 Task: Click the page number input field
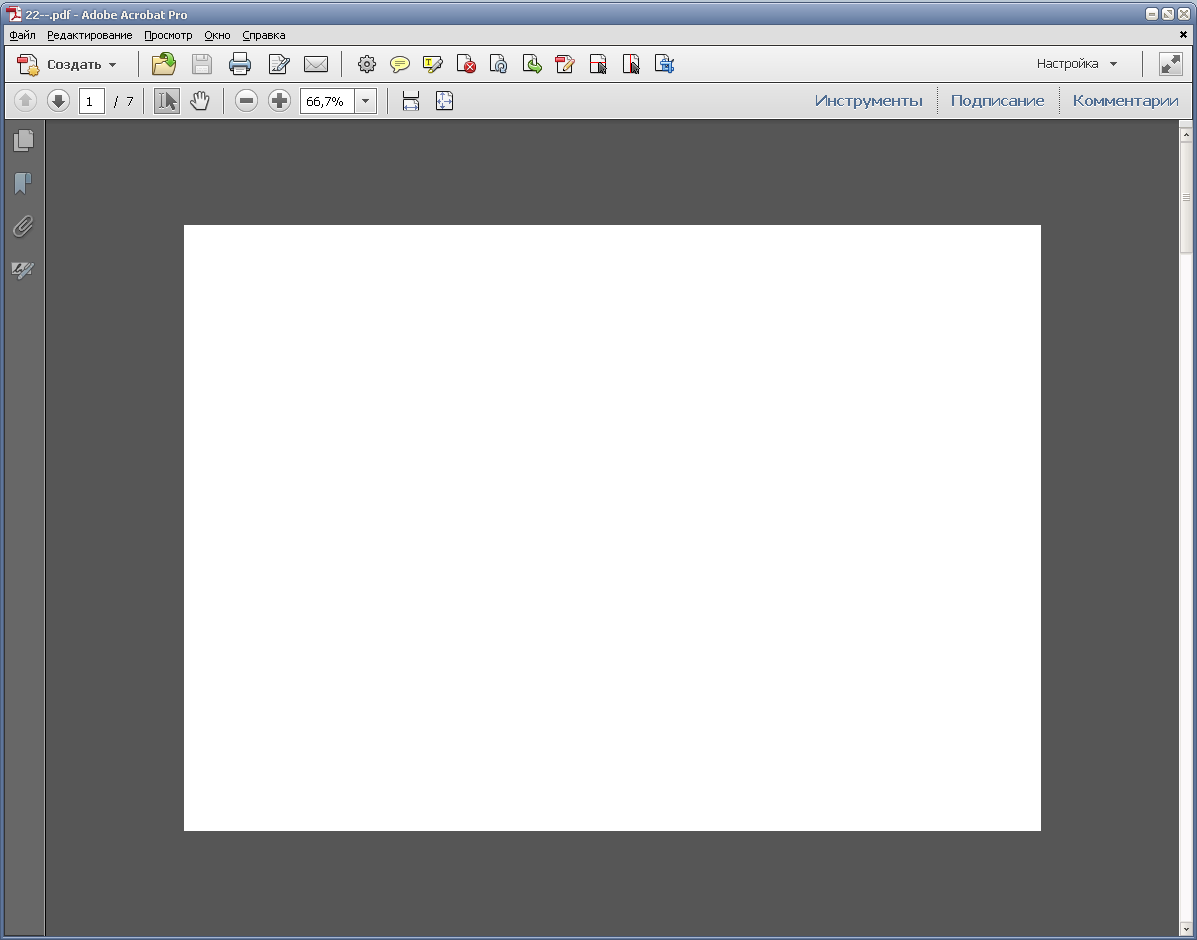(92, 101)
